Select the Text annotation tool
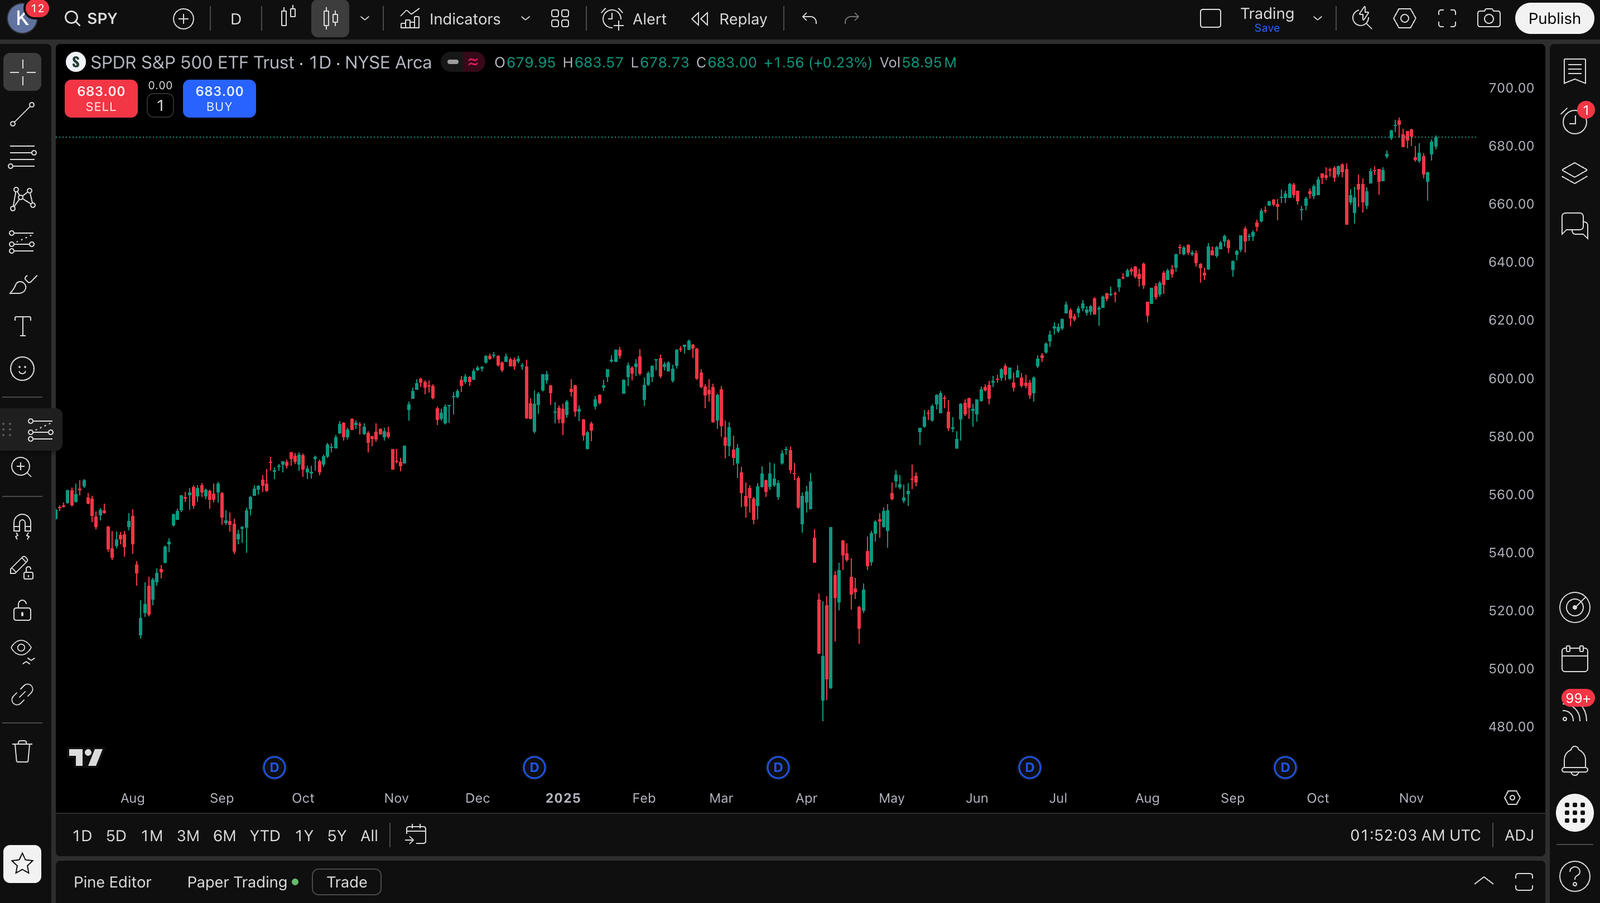 (22, 327)
